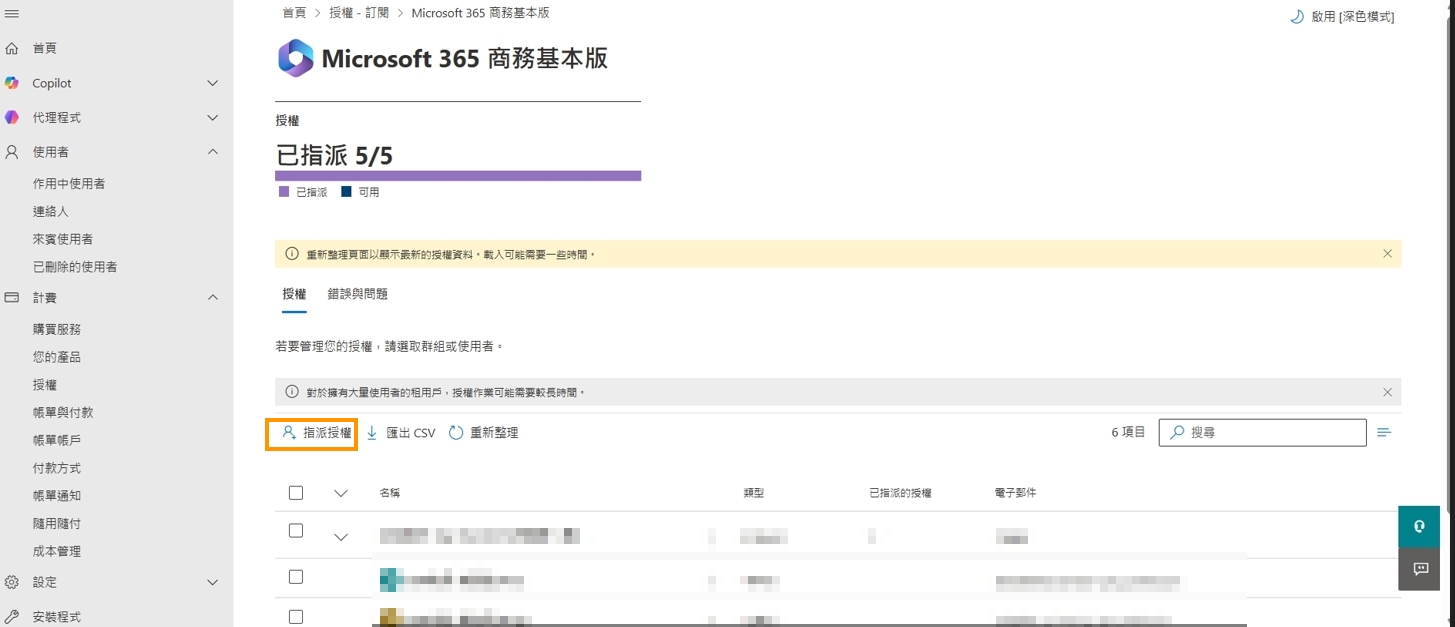The width and height of the screenshot is (1455, 627).
Task: Sort by the 電子郵件 column header
Action: click(1016, 493)
